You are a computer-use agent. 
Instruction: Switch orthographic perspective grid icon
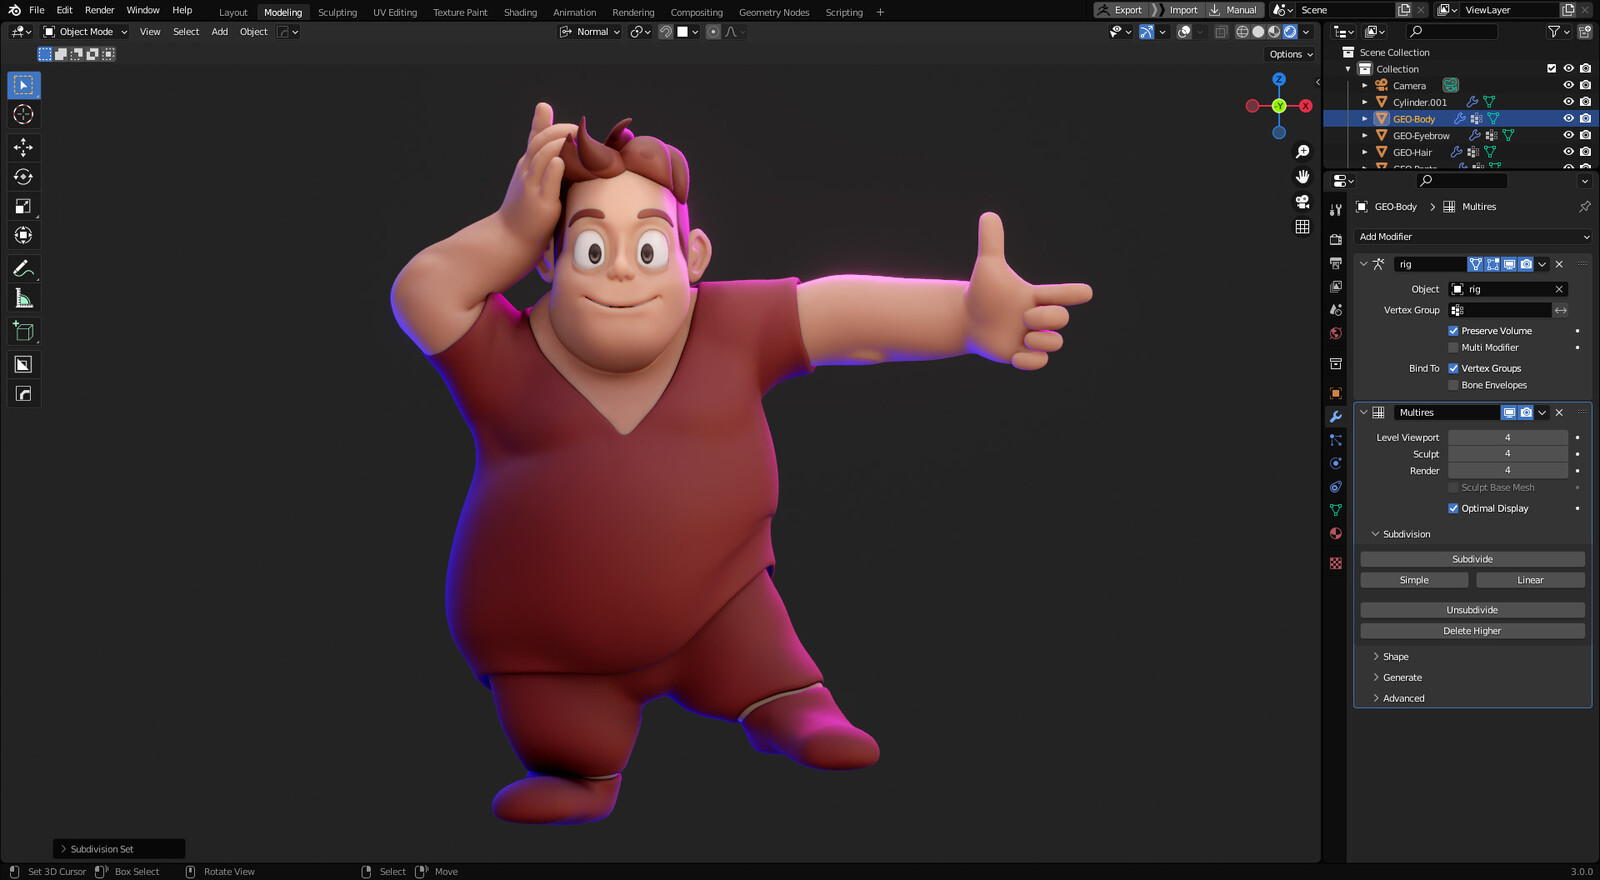[x=1302, y=227]
